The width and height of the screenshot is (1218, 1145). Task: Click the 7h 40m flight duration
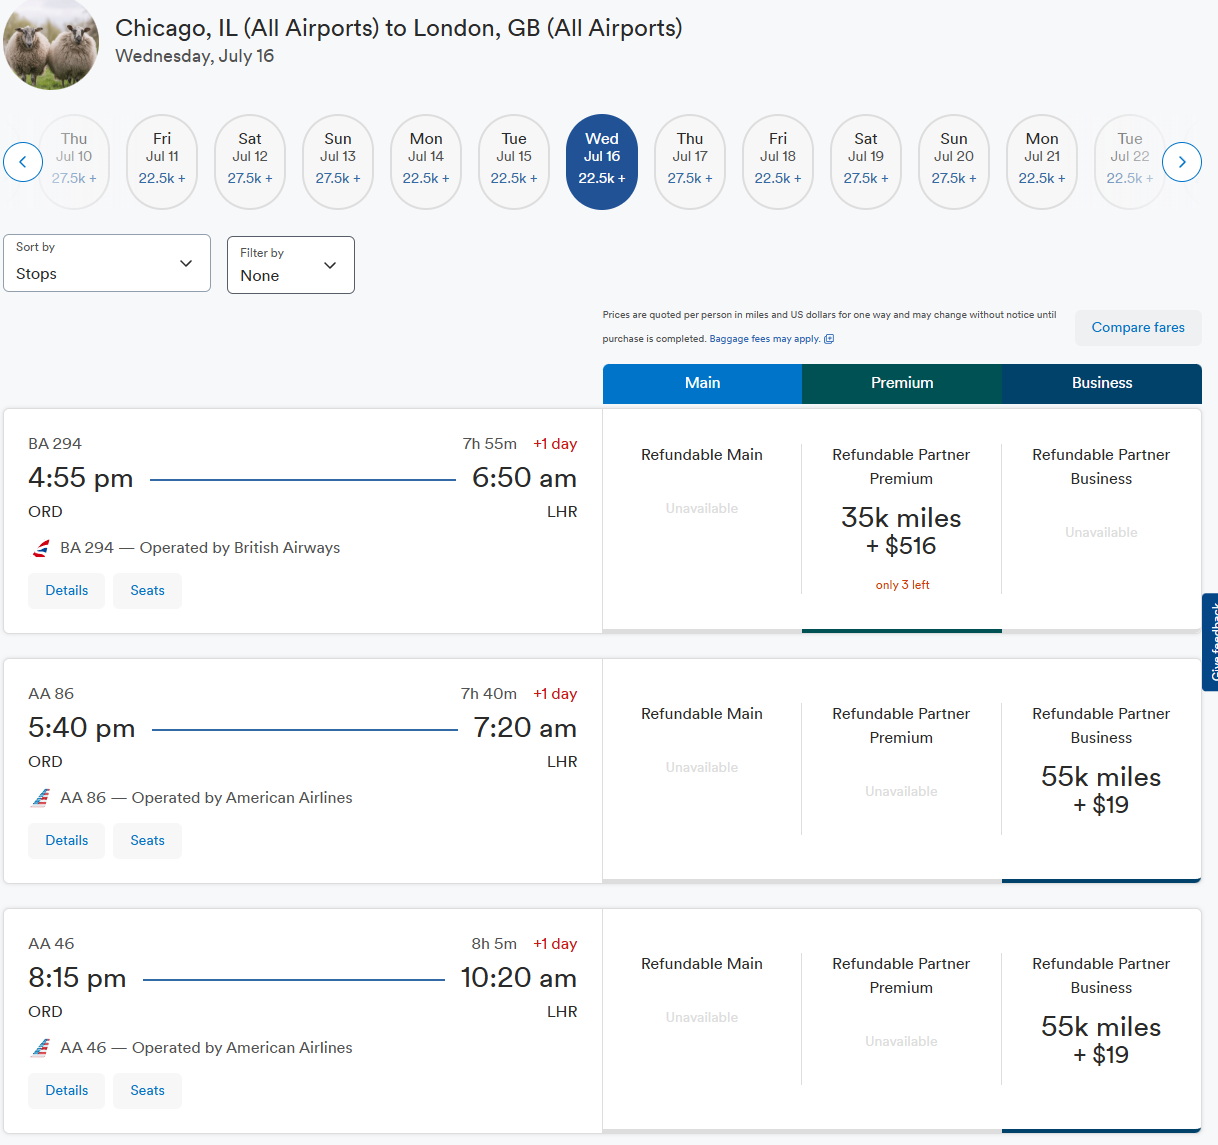pos(489,694)
